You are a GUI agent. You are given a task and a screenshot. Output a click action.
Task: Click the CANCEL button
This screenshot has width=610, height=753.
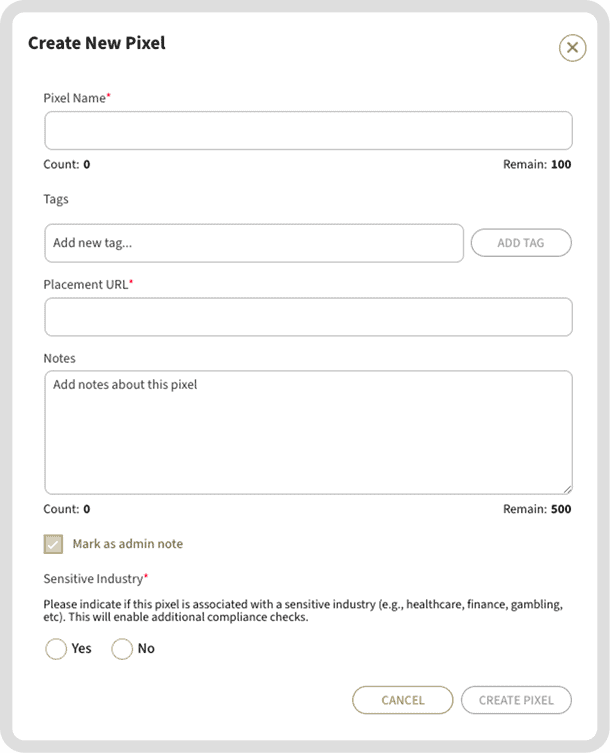[403, 700]
